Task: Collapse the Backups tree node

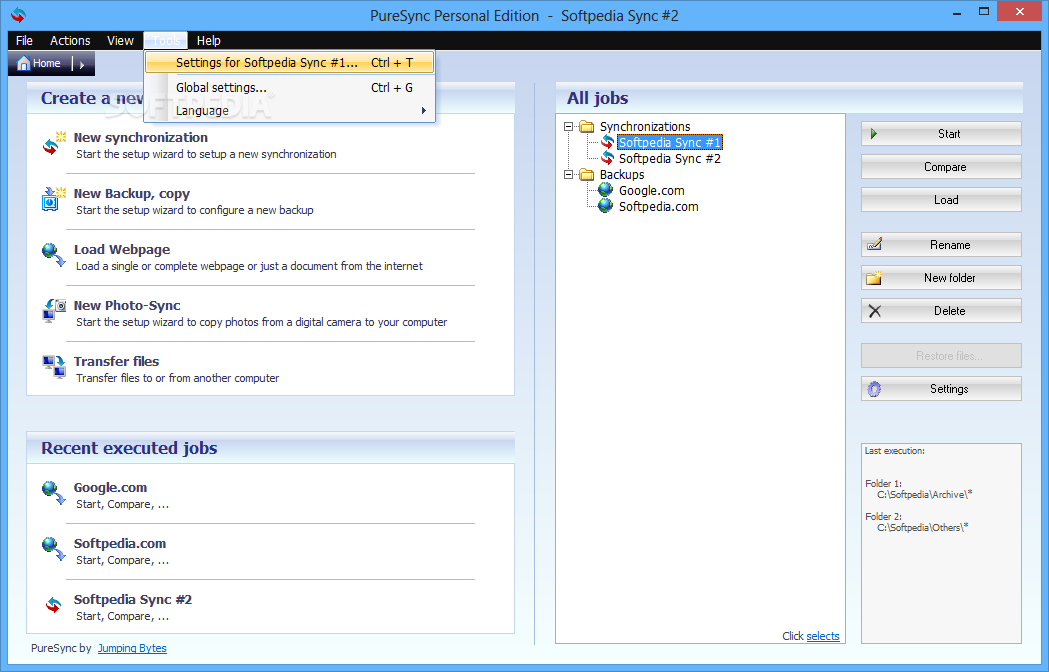Action: [569, 175]
